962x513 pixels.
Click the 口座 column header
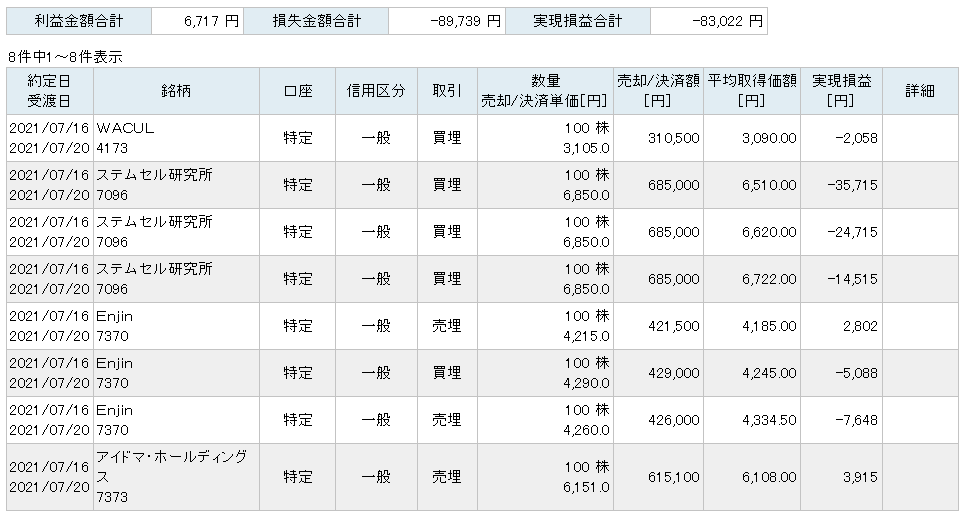coord(298,91)
